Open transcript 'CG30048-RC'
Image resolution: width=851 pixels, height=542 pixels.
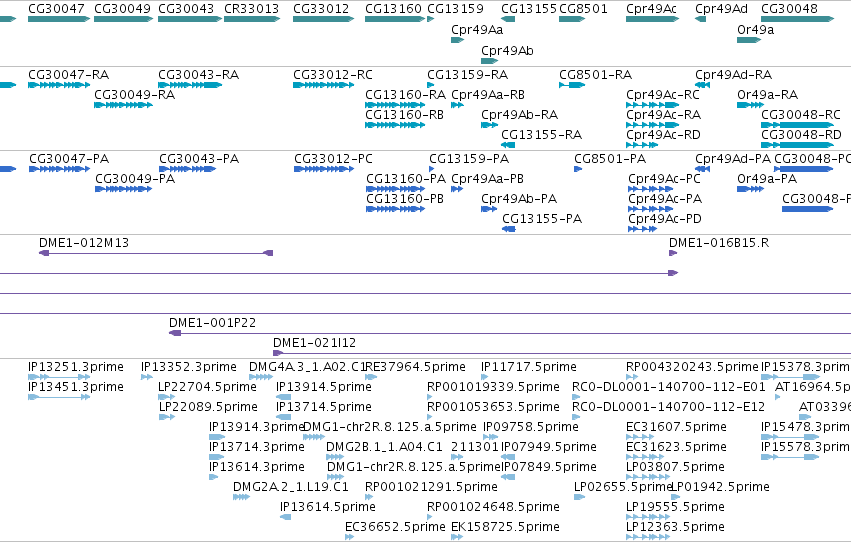(x=801, y=115)
